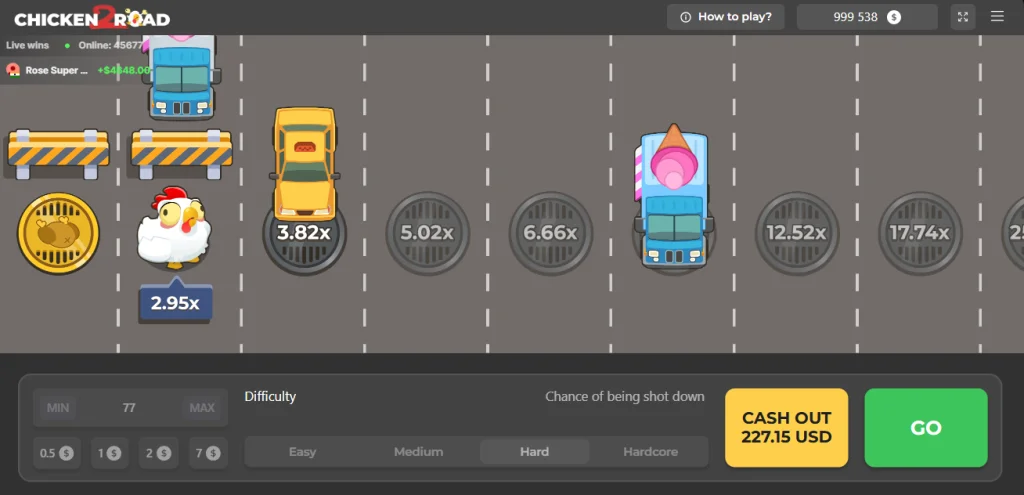Select Medium difficulty
The image size is (1024, 495).
(x=419, y=452)
